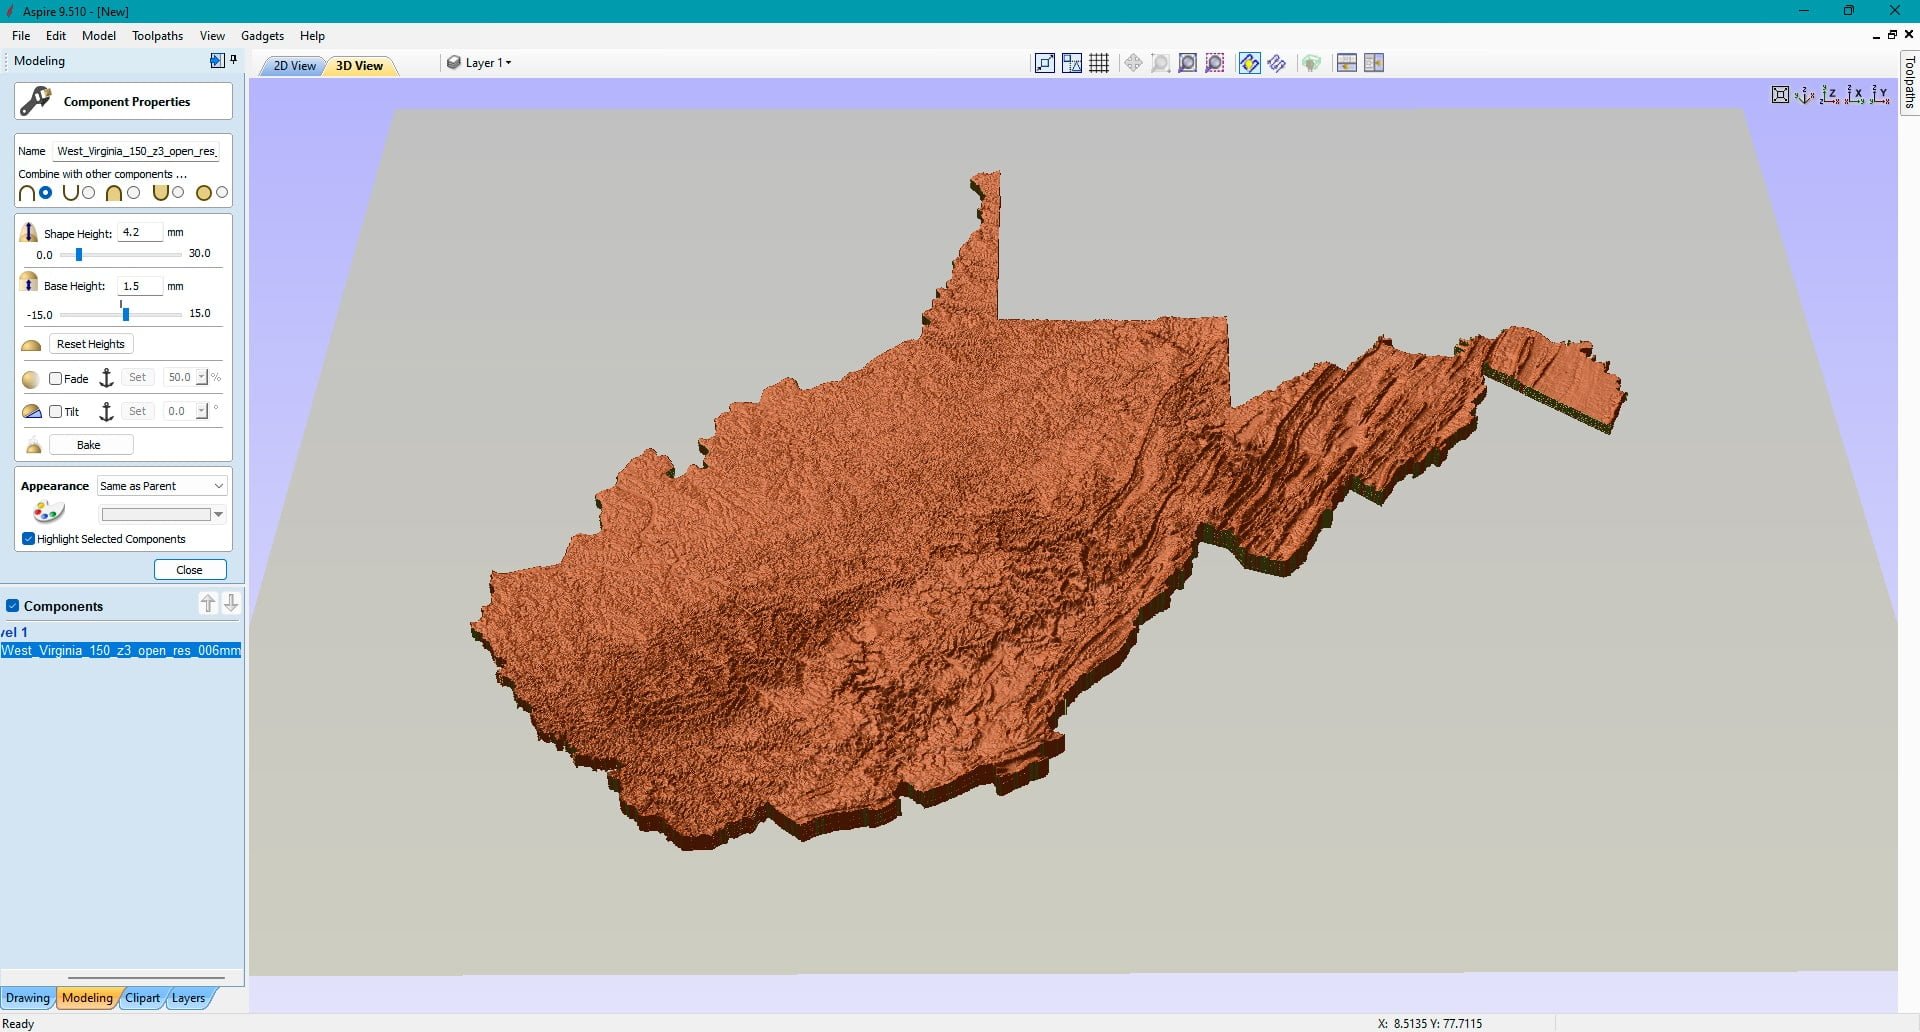This screenshot has width=1920, height=1032.
Task: Select the Multiply combine mode radio button
Action: point(222,192)
